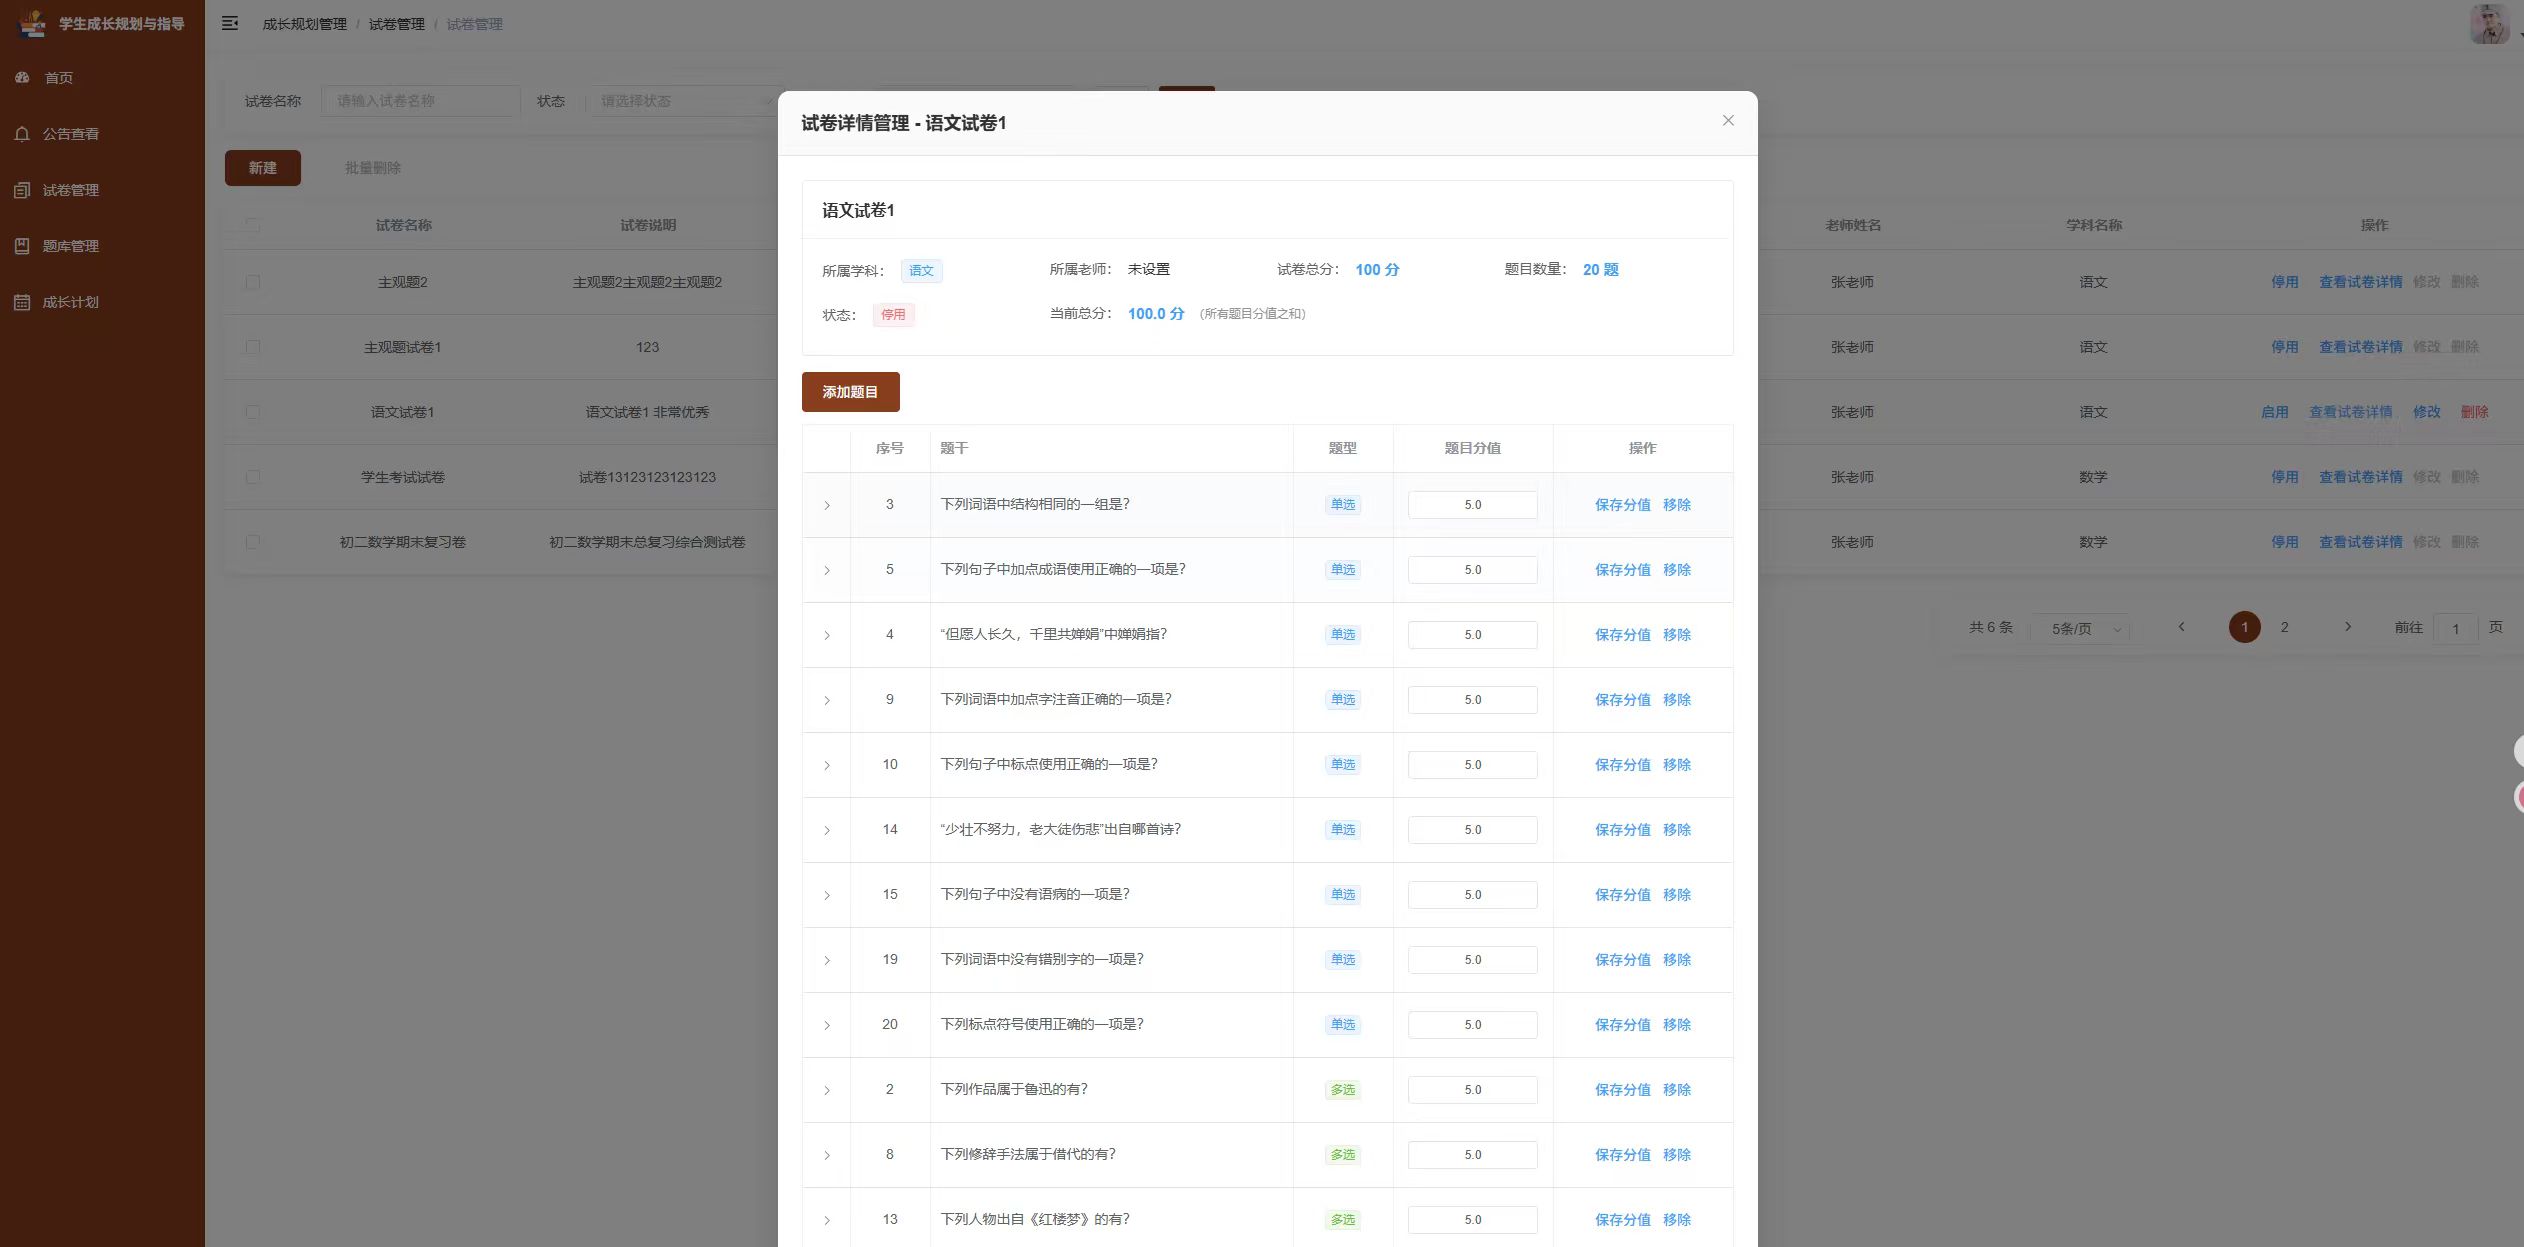Expand the row for question 3
This screenshot has width=2524, height=1247.
827,505
